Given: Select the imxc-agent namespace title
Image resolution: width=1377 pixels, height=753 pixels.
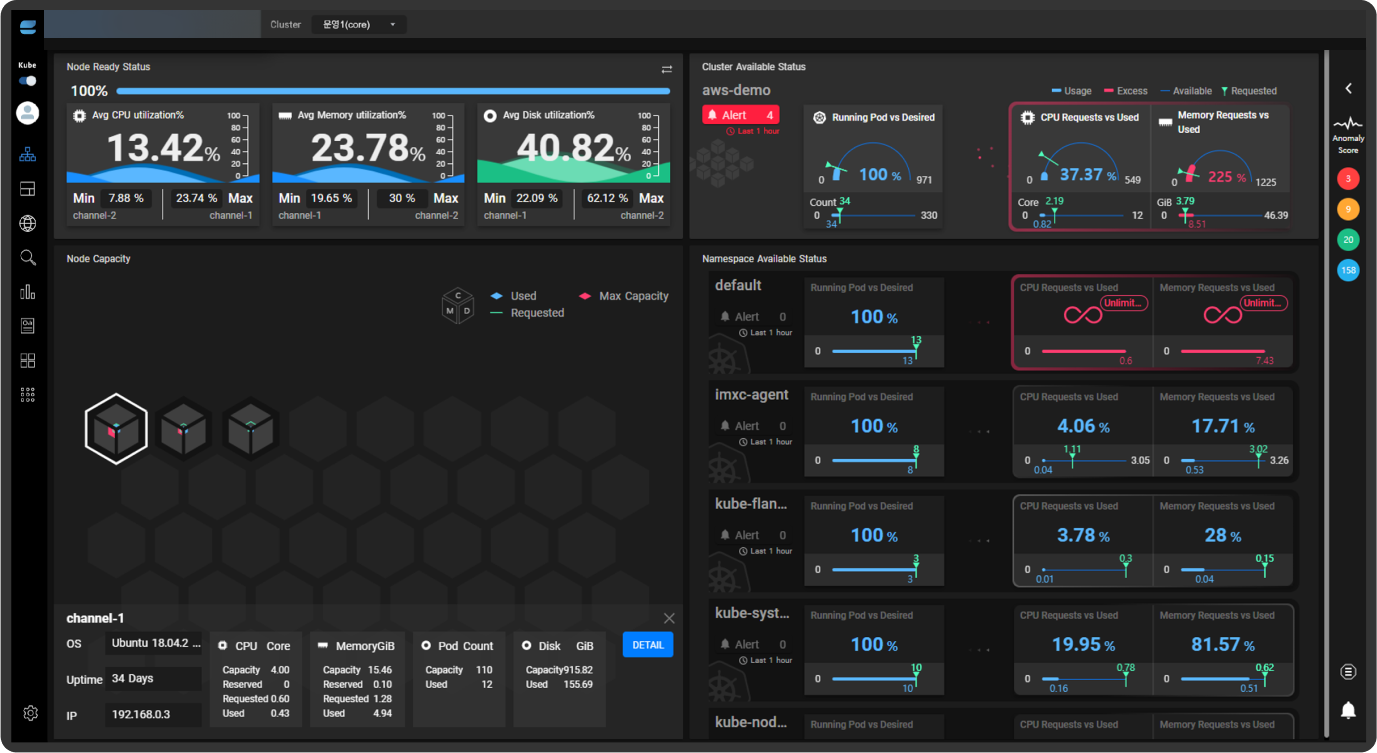Looking at the screenshot, I should tap(752, 395).
